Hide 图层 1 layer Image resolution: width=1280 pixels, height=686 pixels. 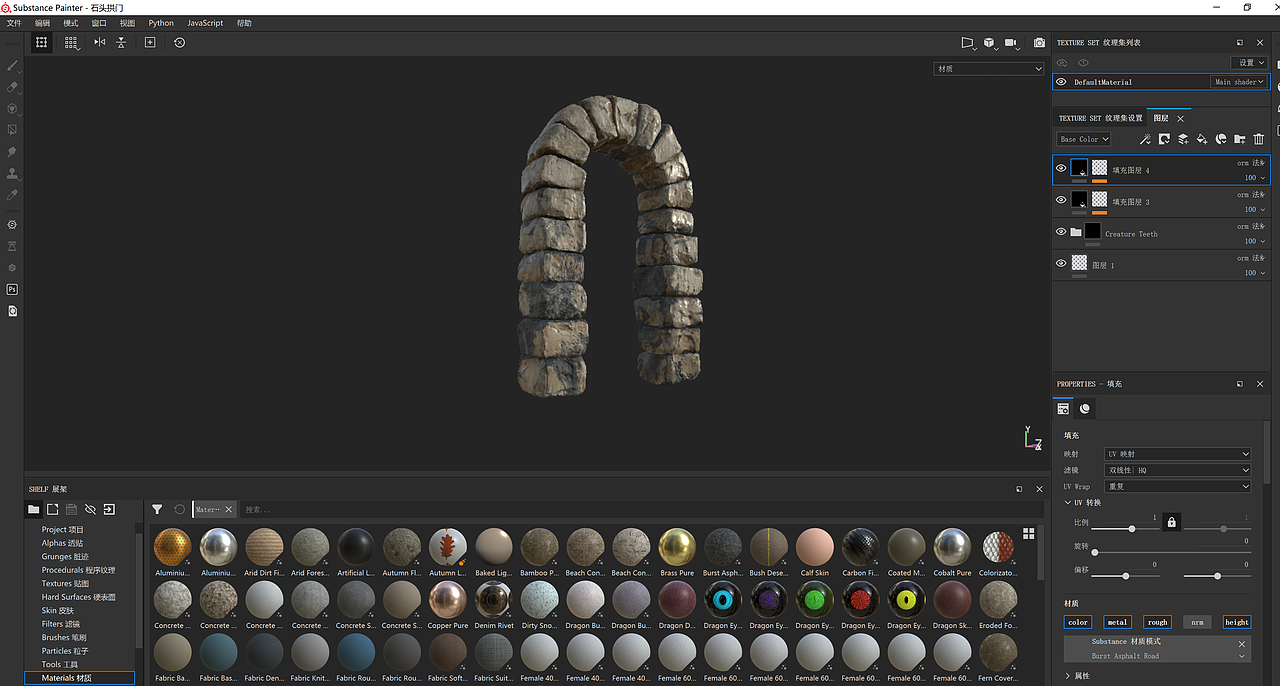click(x=1061, y=264)
